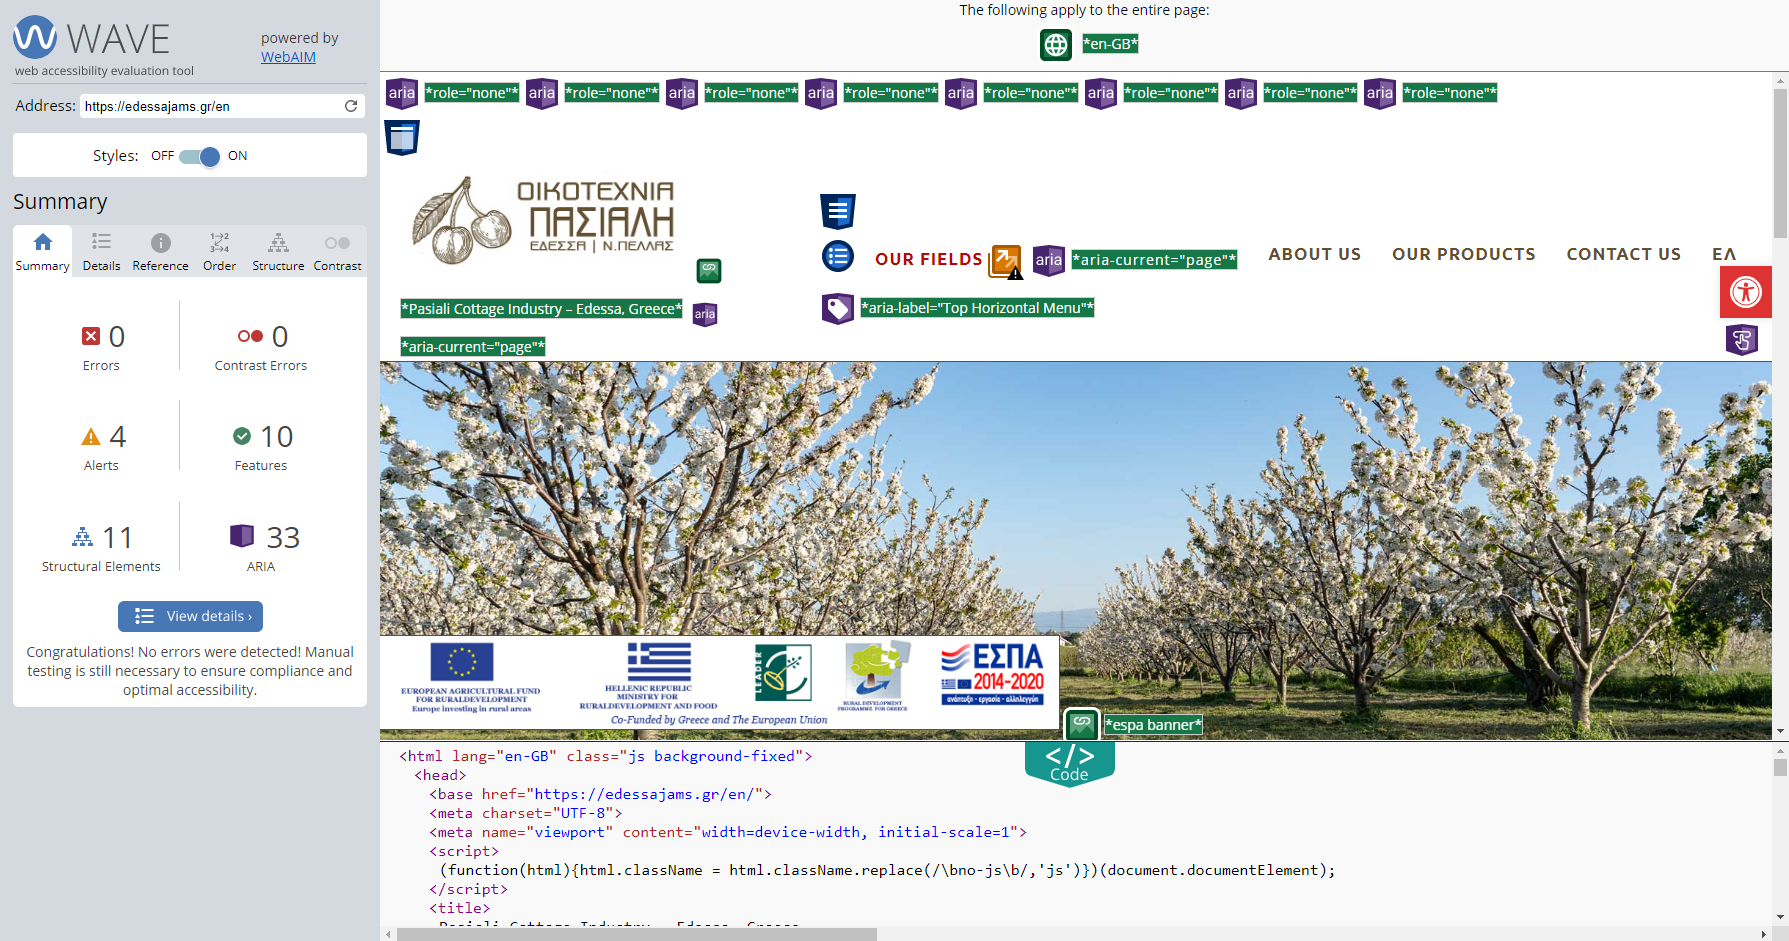Click the purple tabindex icon under accessibility button

(x=1741, y=340)
